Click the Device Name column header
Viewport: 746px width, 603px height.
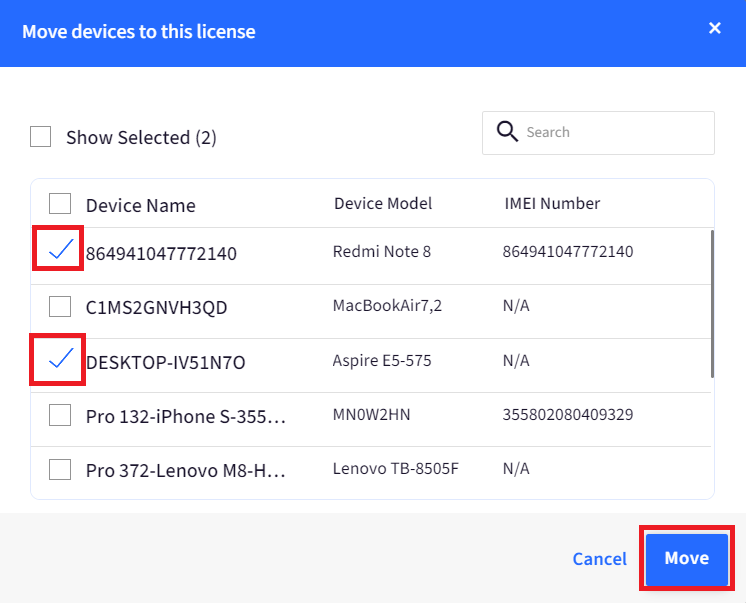point(141,206)
